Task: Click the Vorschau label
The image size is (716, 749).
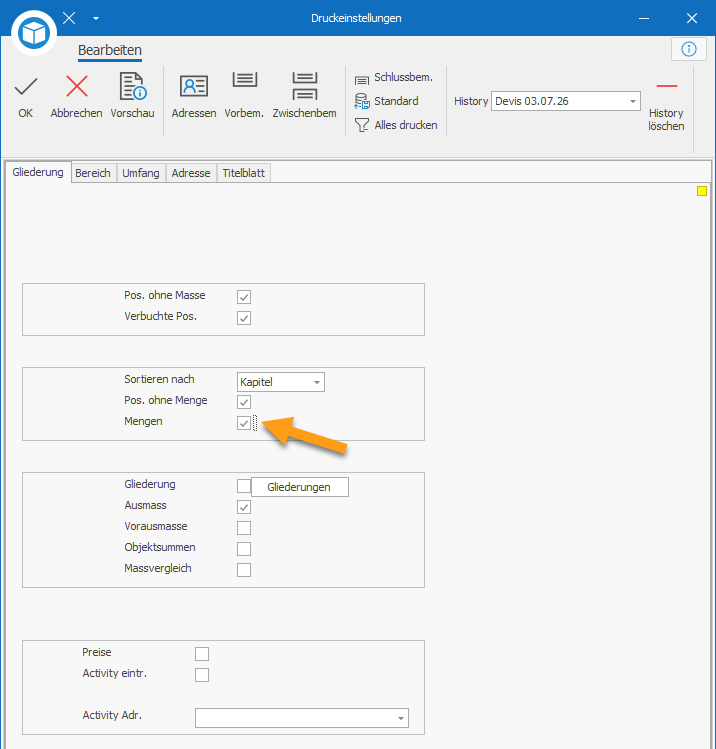Action: [132, 113]
